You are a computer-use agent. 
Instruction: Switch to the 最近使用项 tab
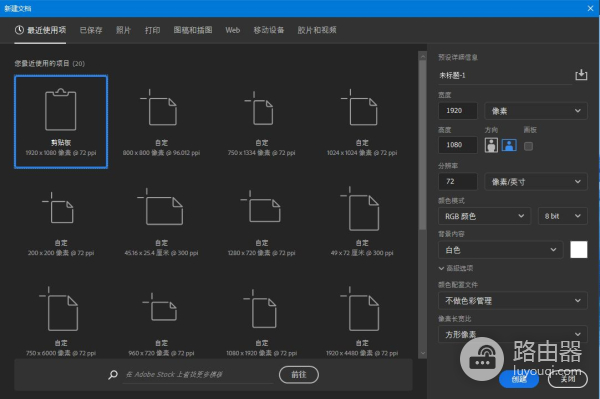coord(40,30)
